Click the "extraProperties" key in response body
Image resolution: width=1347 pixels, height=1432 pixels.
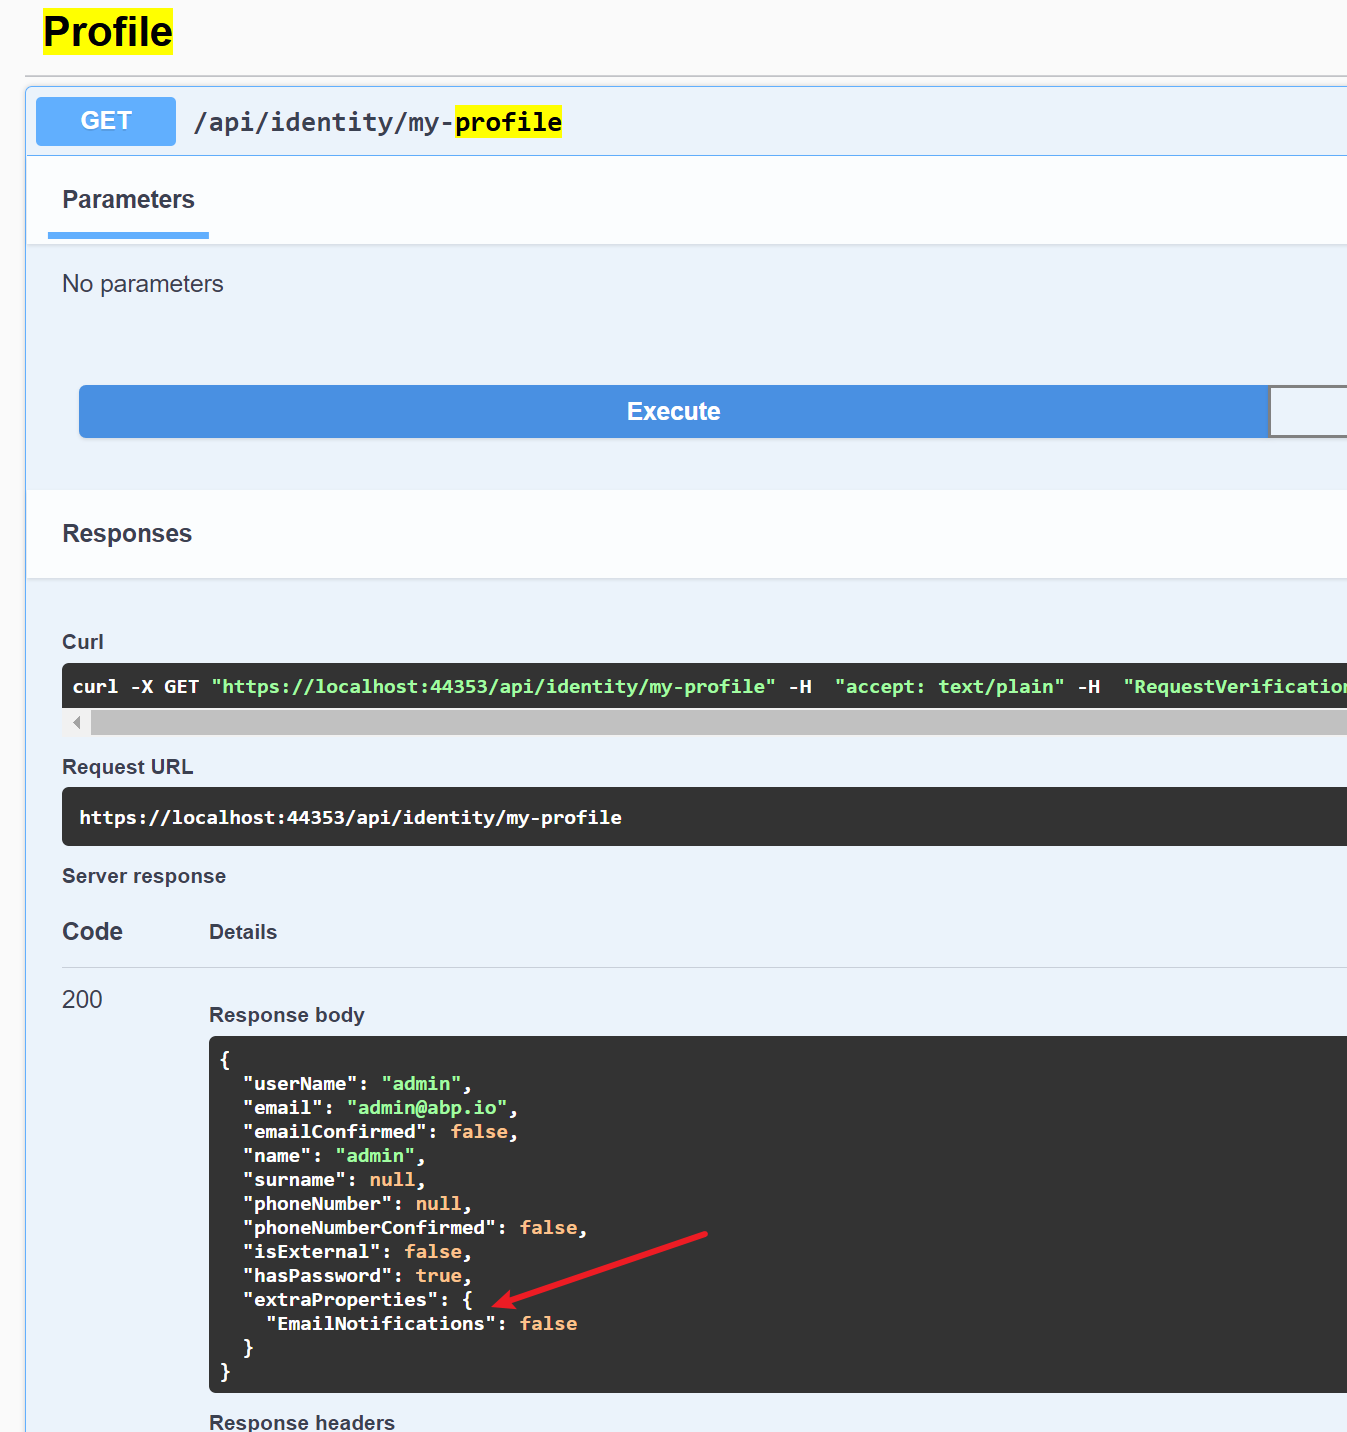click(x=340, y=1300)
